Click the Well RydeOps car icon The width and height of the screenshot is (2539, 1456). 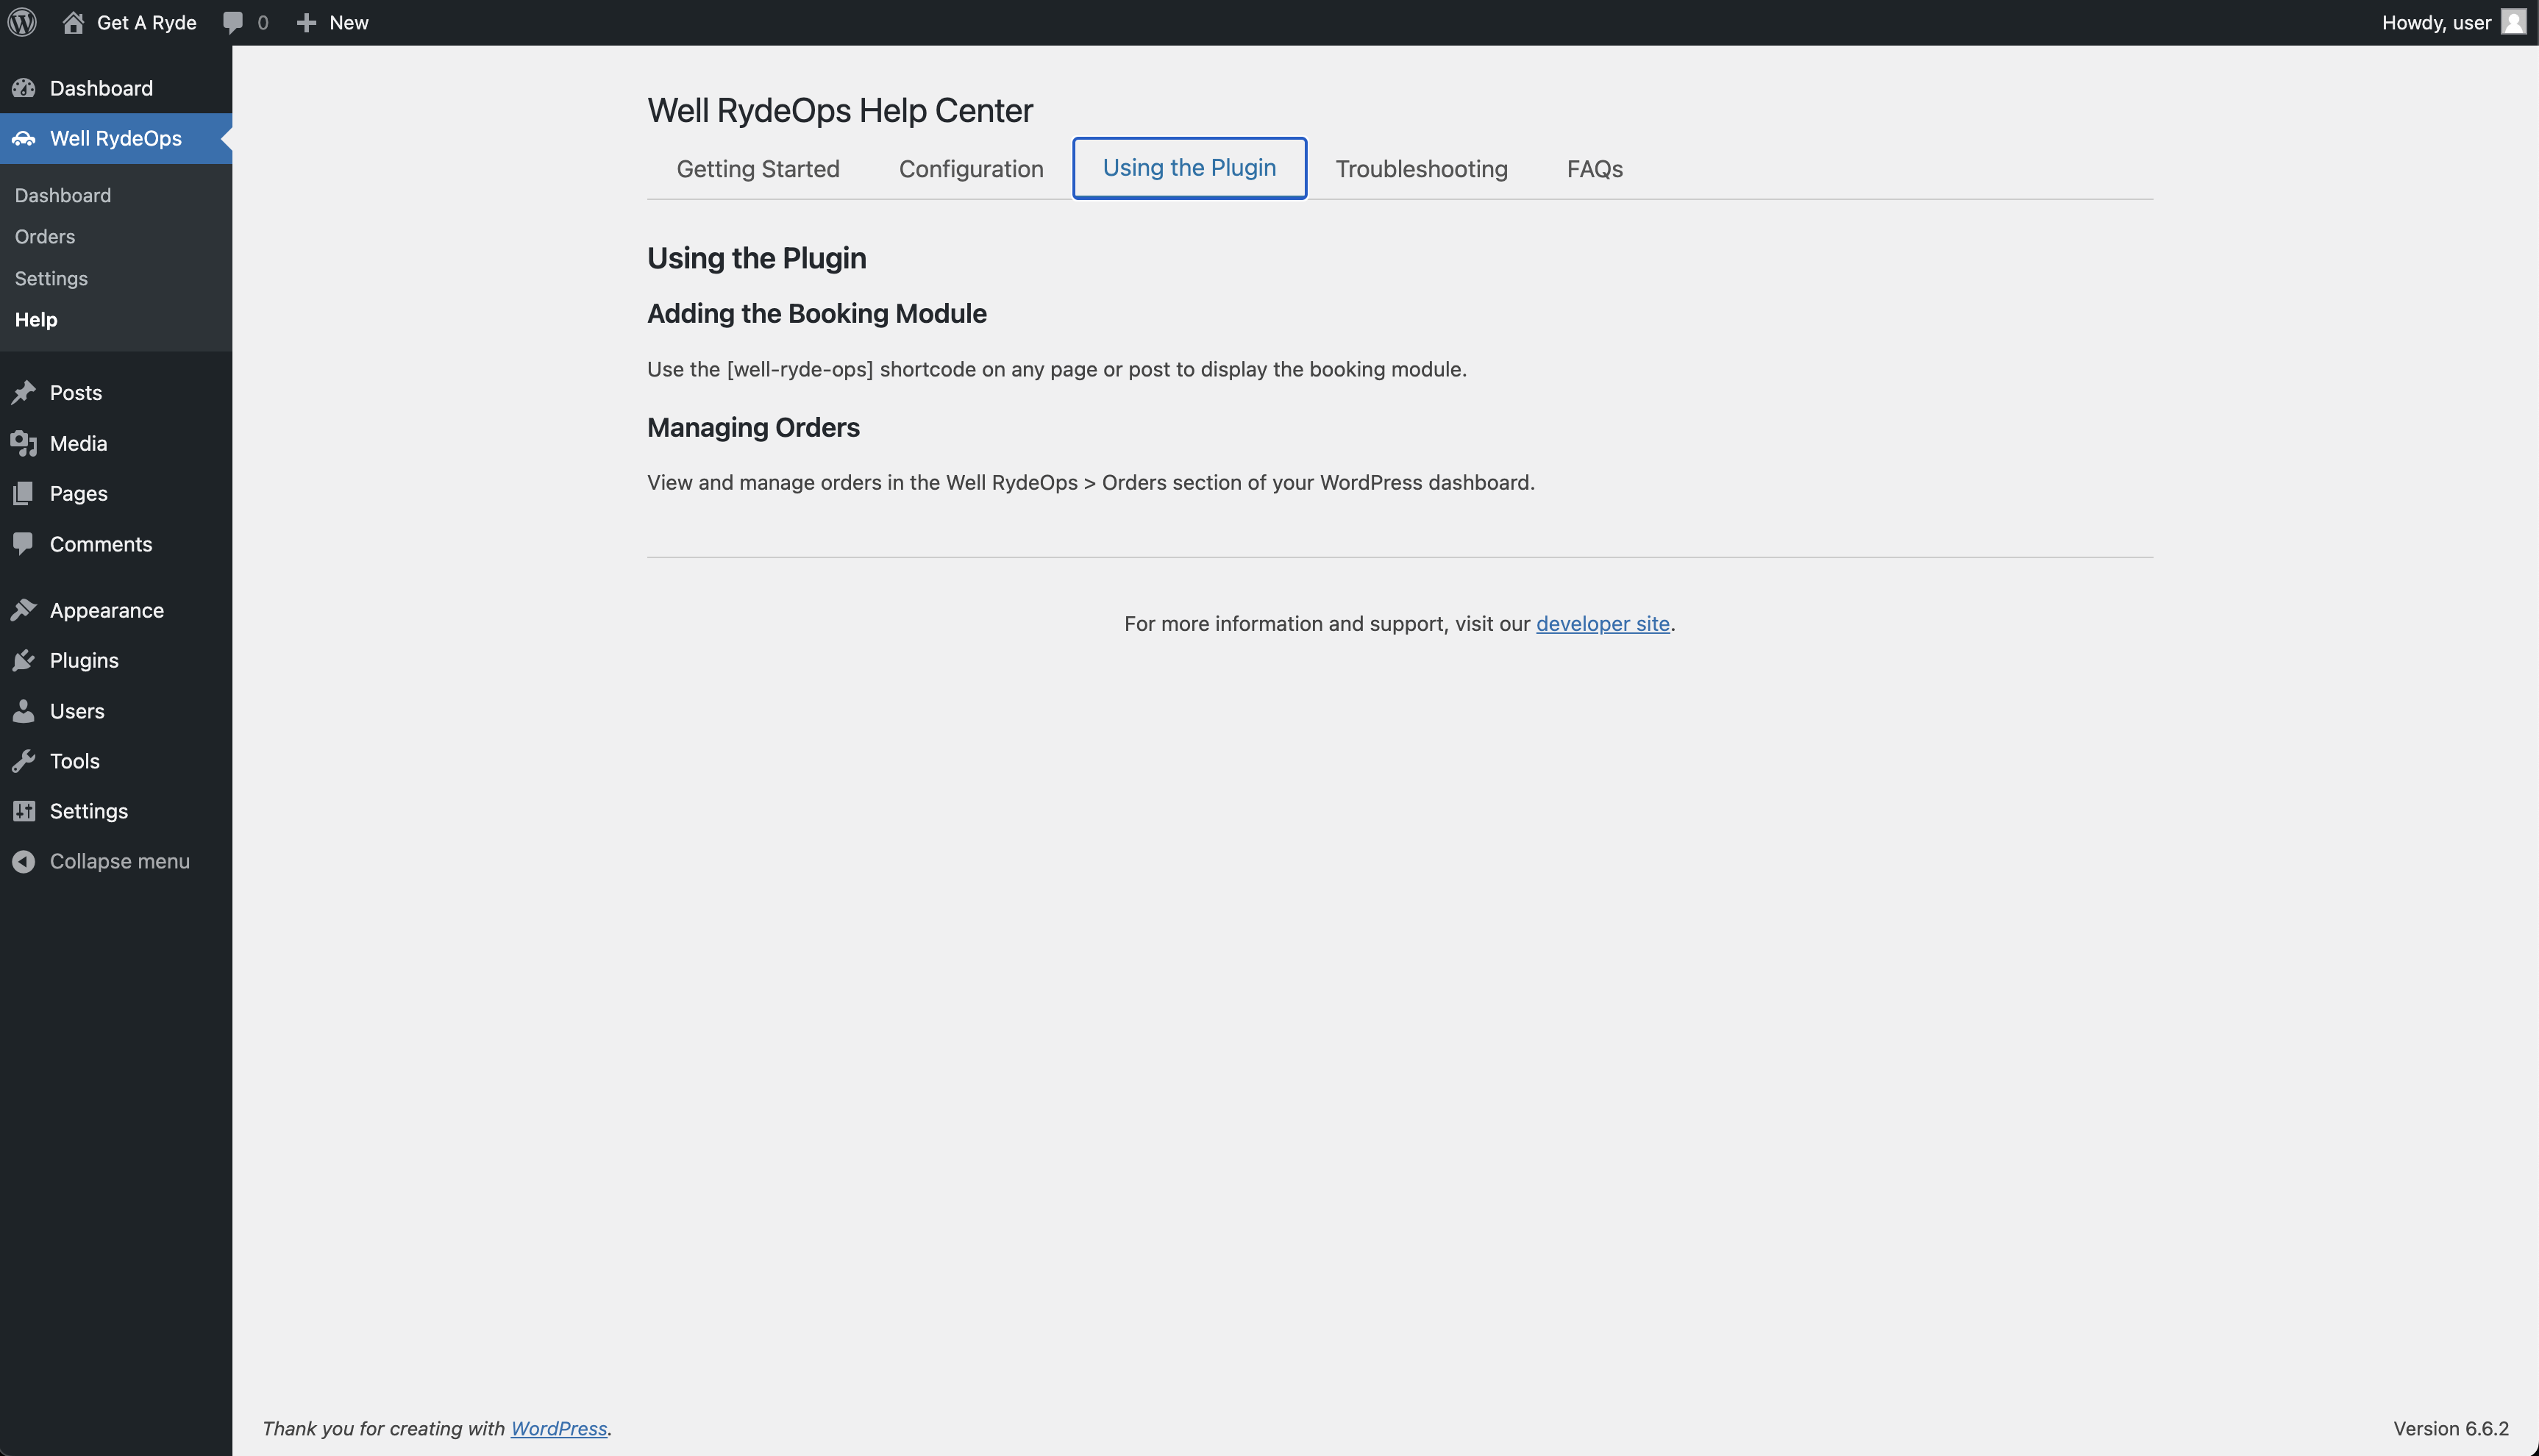[24, 138]
